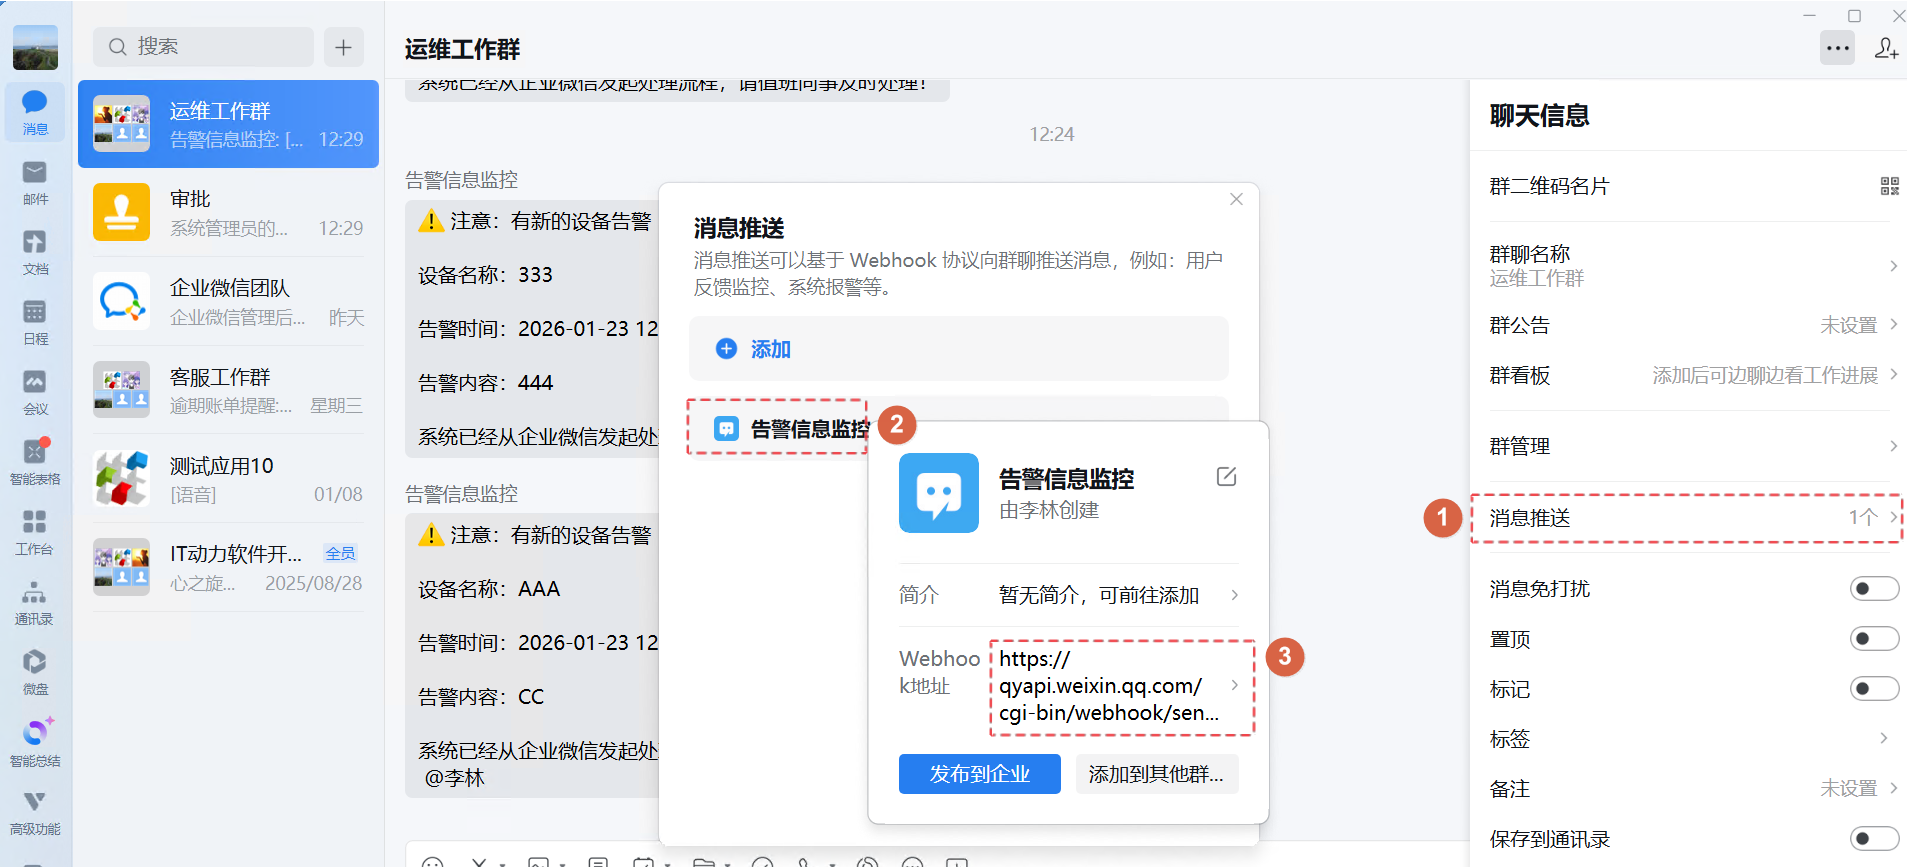Select the 测试应用10 conversation
Image resolution: width=1907 pixels, height=867 pixels.
228,479
